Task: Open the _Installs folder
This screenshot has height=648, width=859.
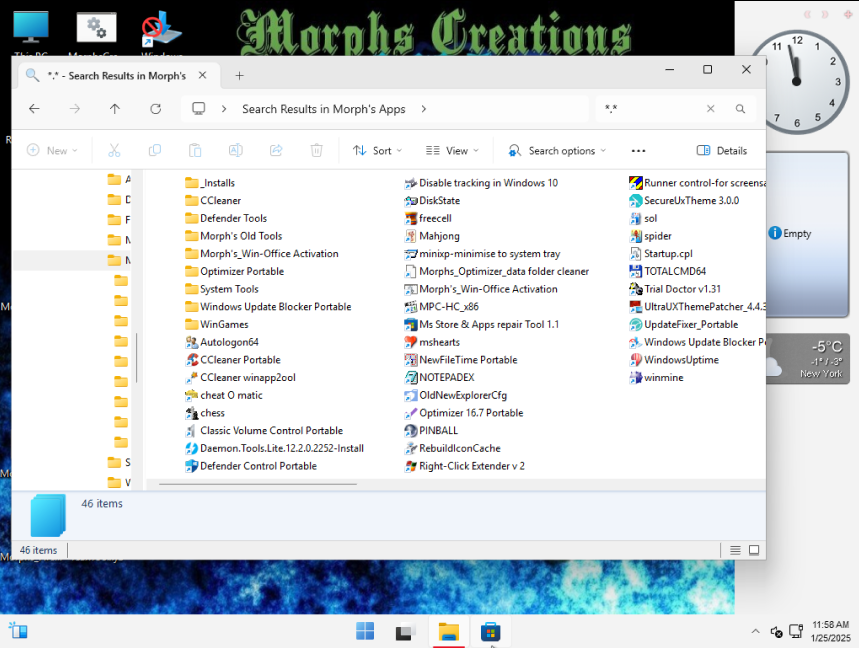Action: (x=210, y=183)
